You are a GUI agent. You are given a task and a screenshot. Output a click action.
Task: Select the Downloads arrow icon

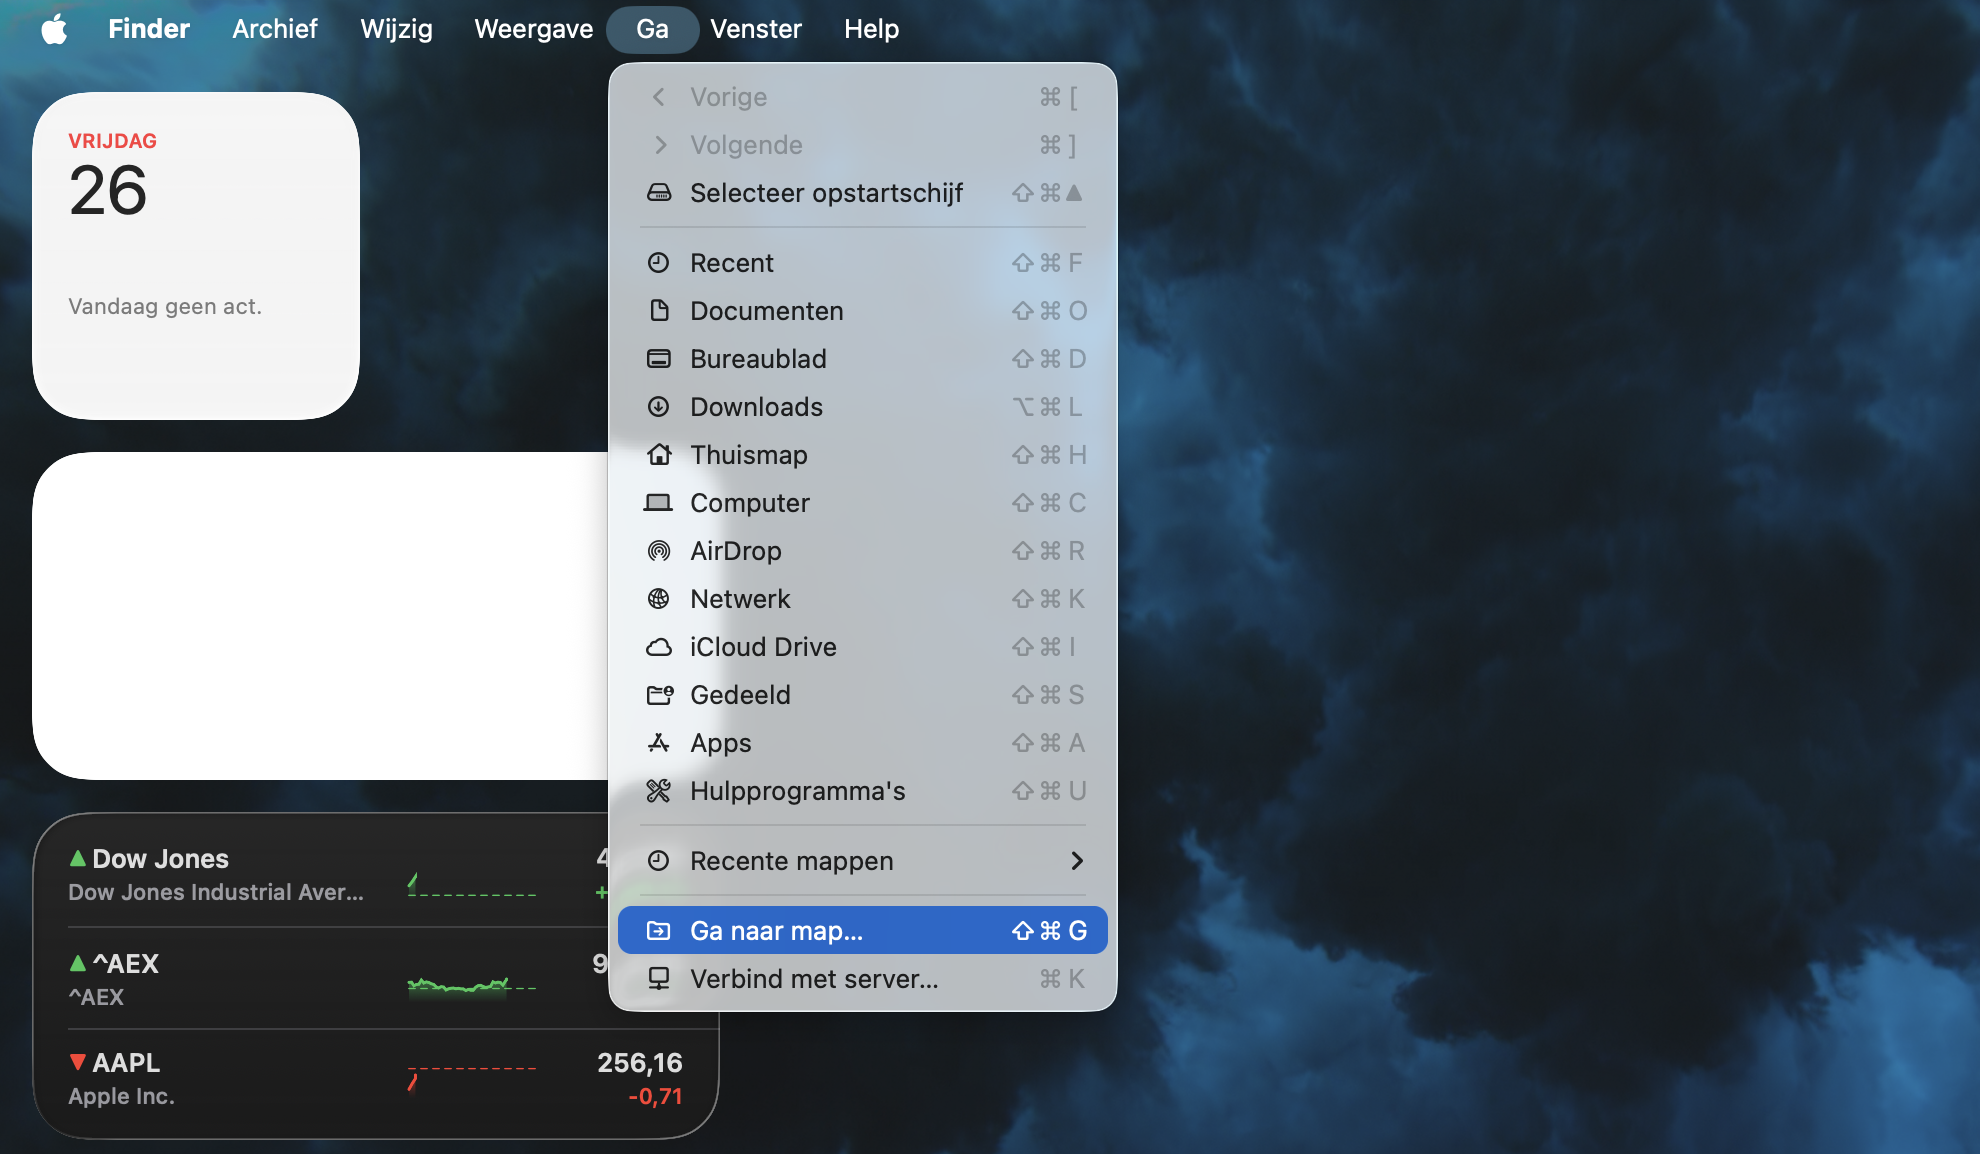click(x=658, y=406)
